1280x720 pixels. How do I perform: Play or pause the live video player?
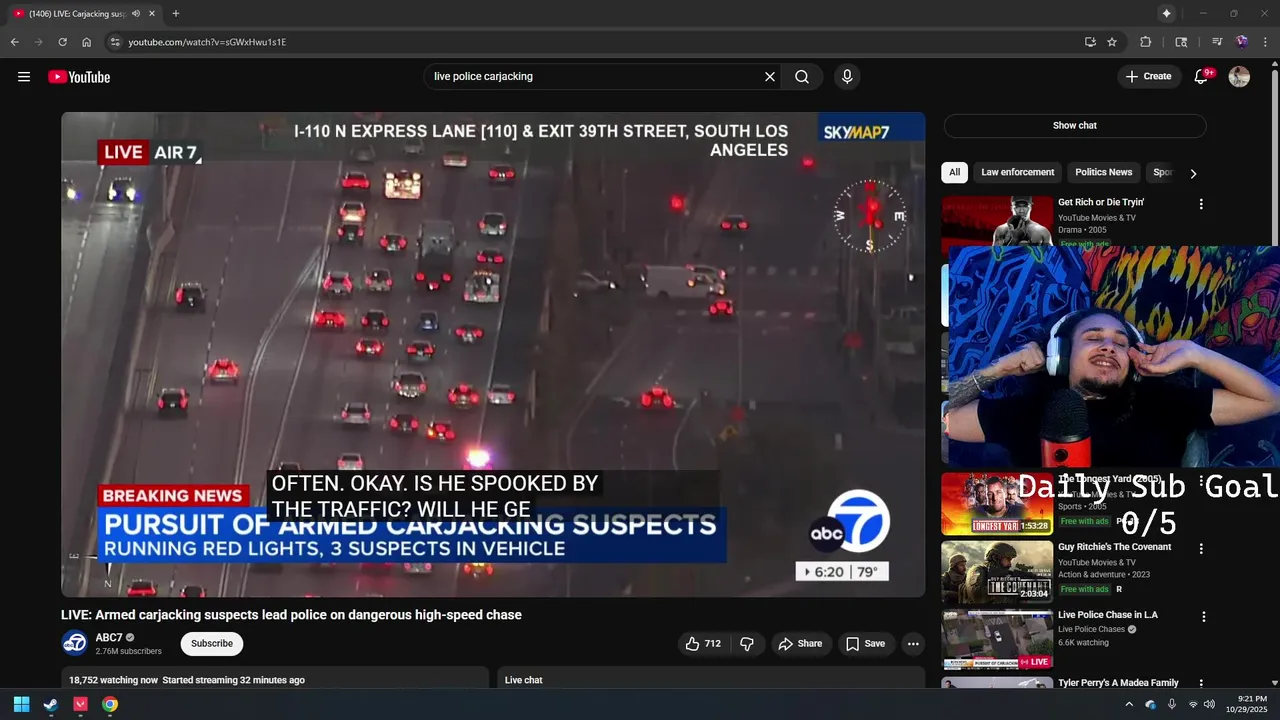(493, 354)
